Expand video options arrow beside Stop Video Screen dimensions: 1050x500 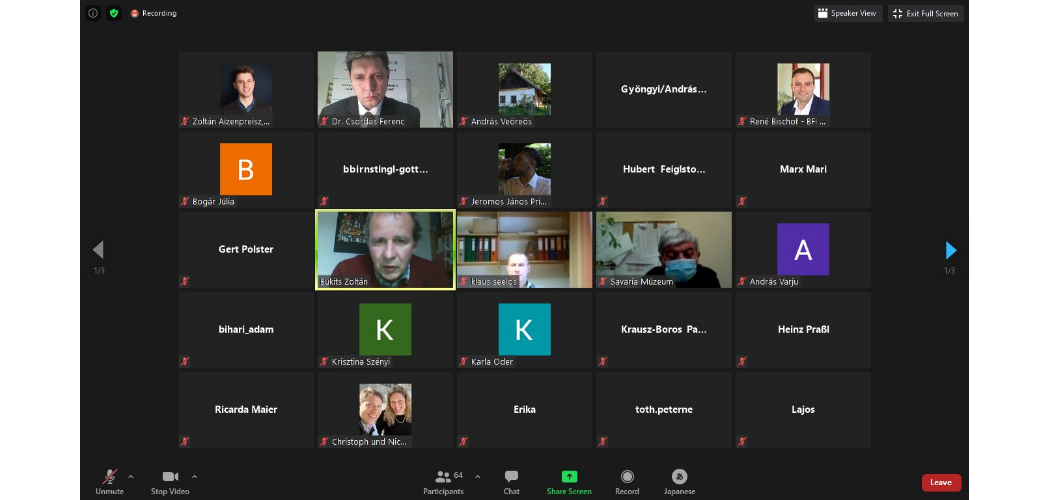tap(194, 477)
